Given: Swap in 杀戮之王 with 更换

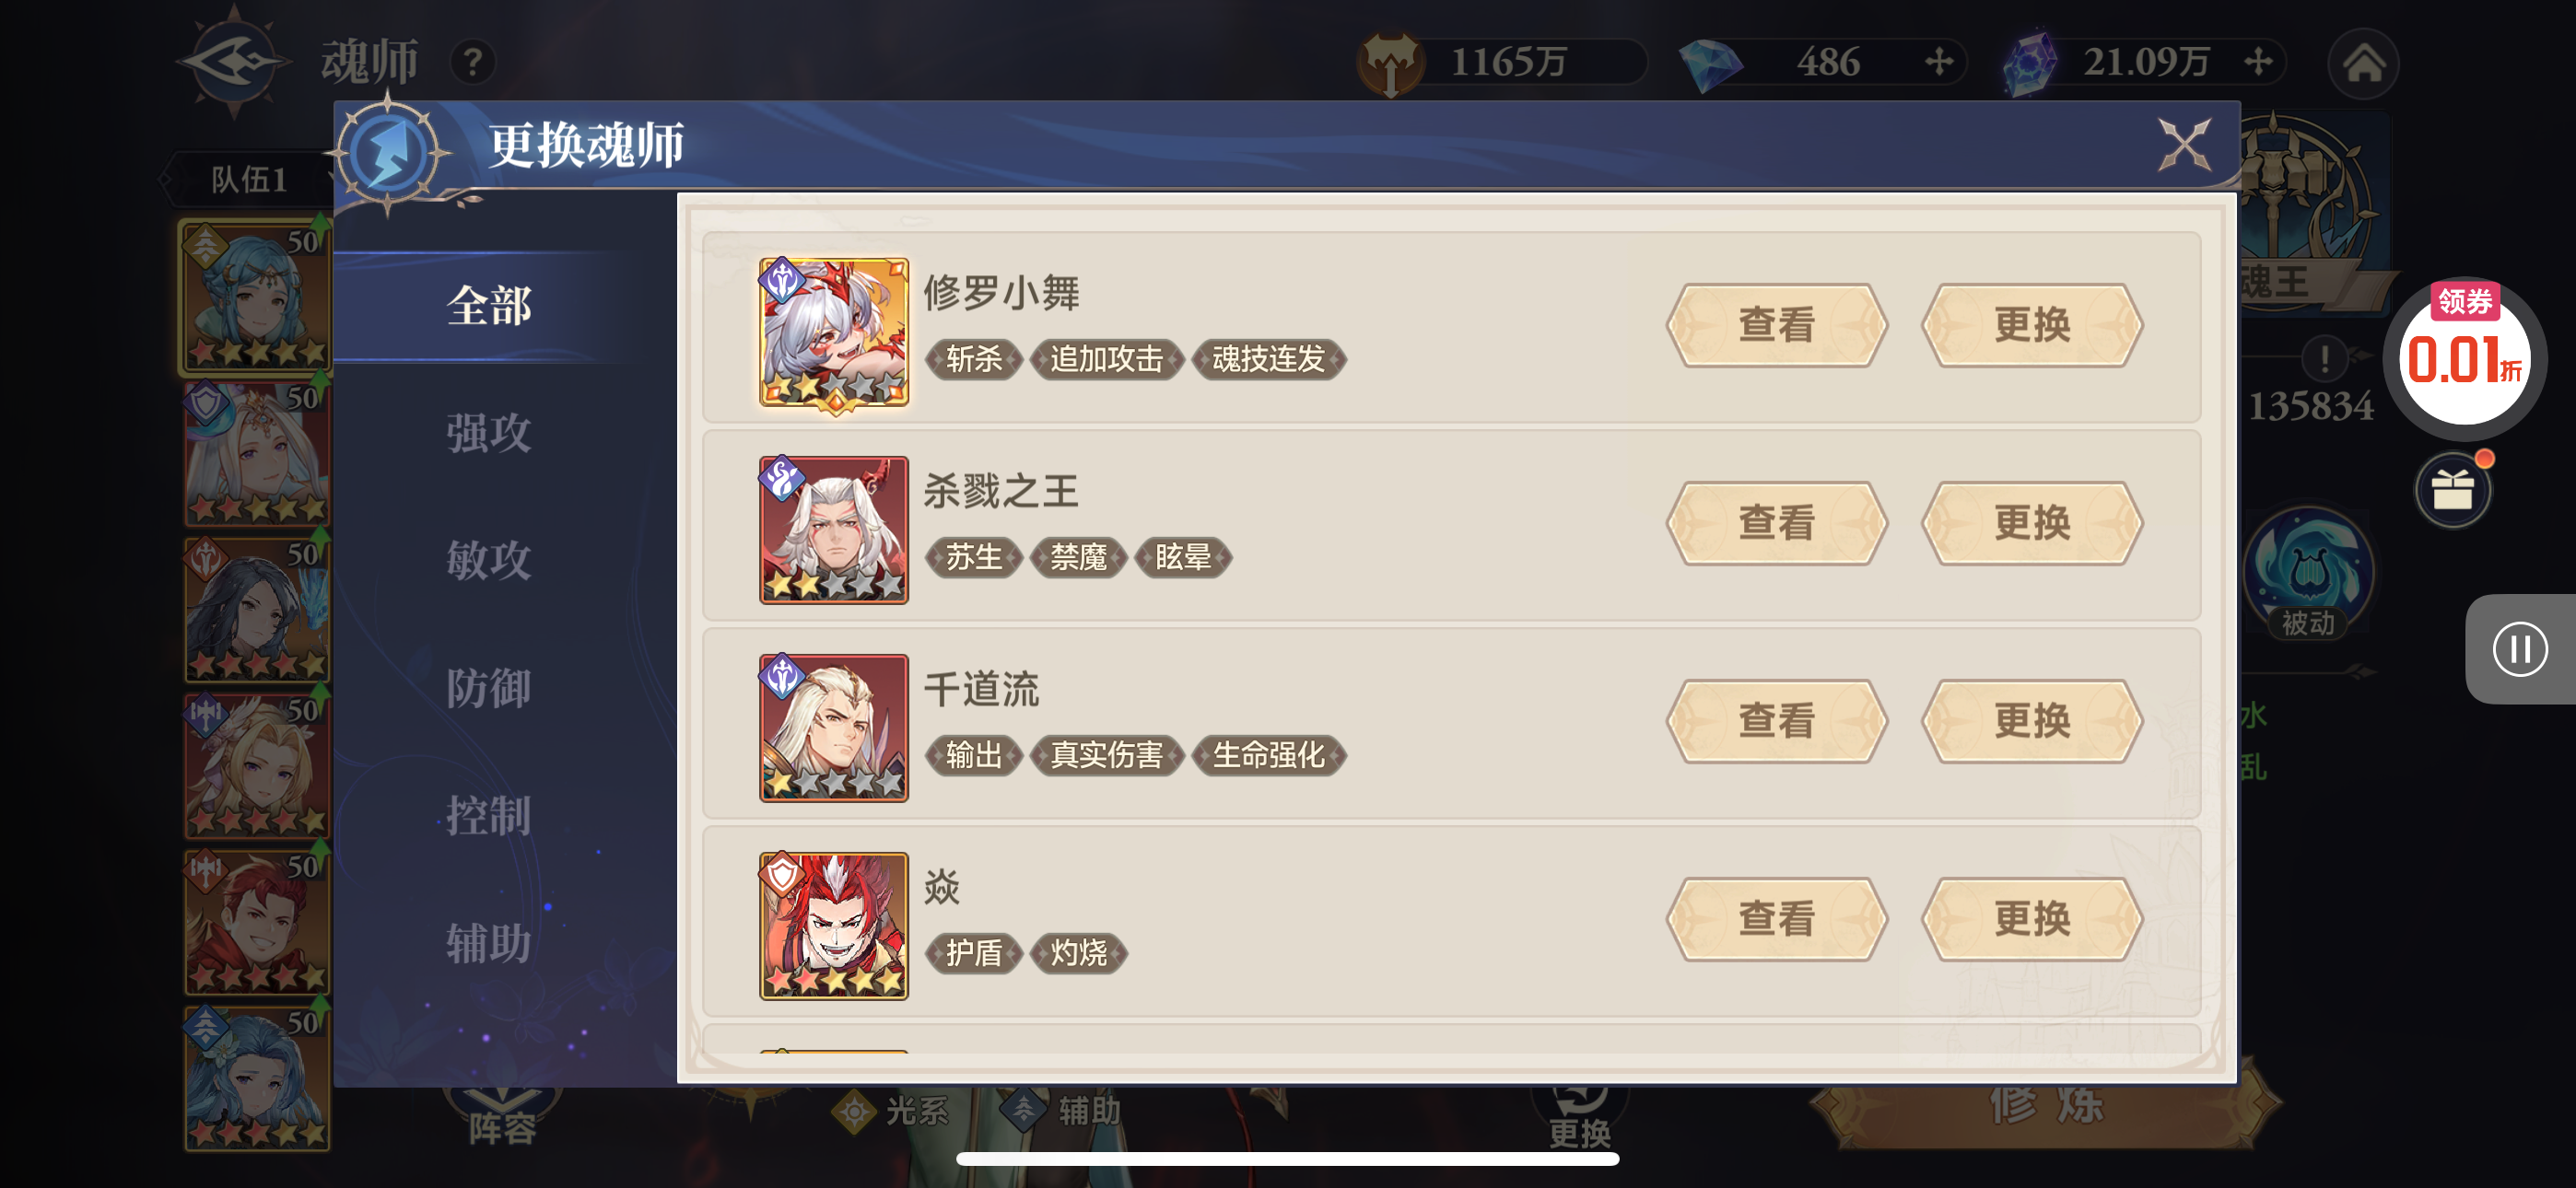Looking at the screenshot, I should point(2032,523).
